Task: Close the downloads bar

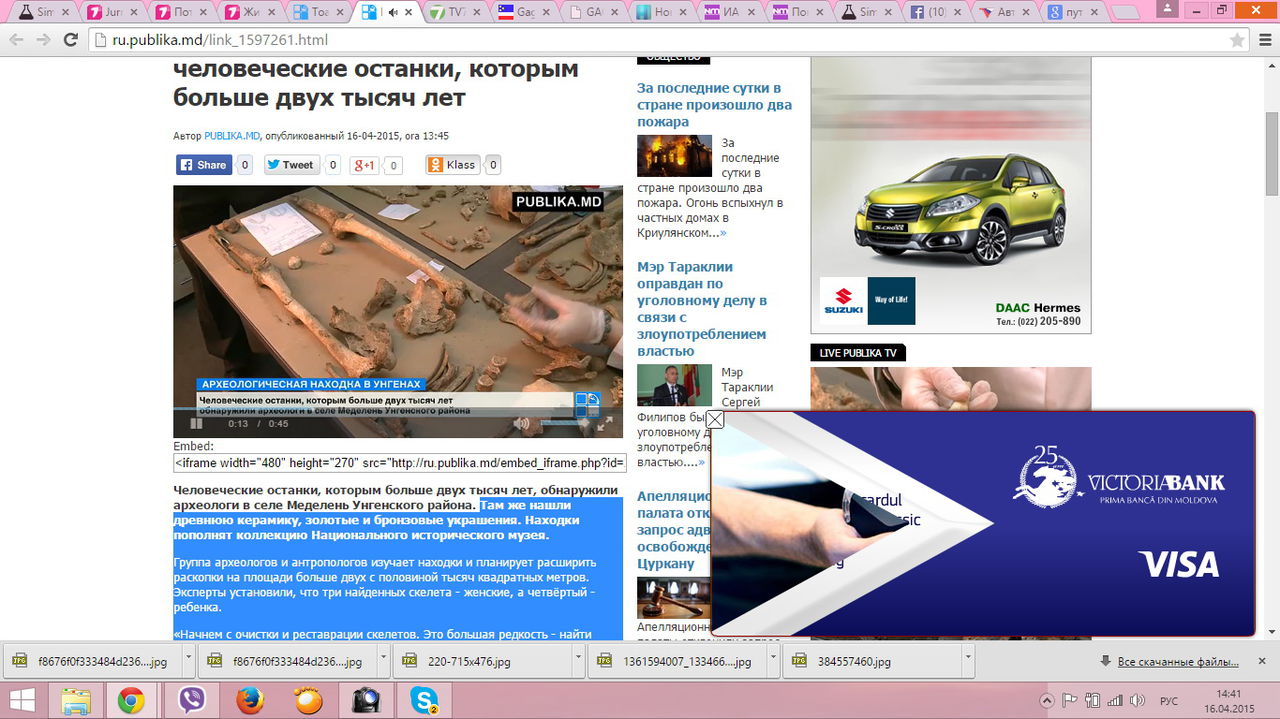Action: [1262, 661]
